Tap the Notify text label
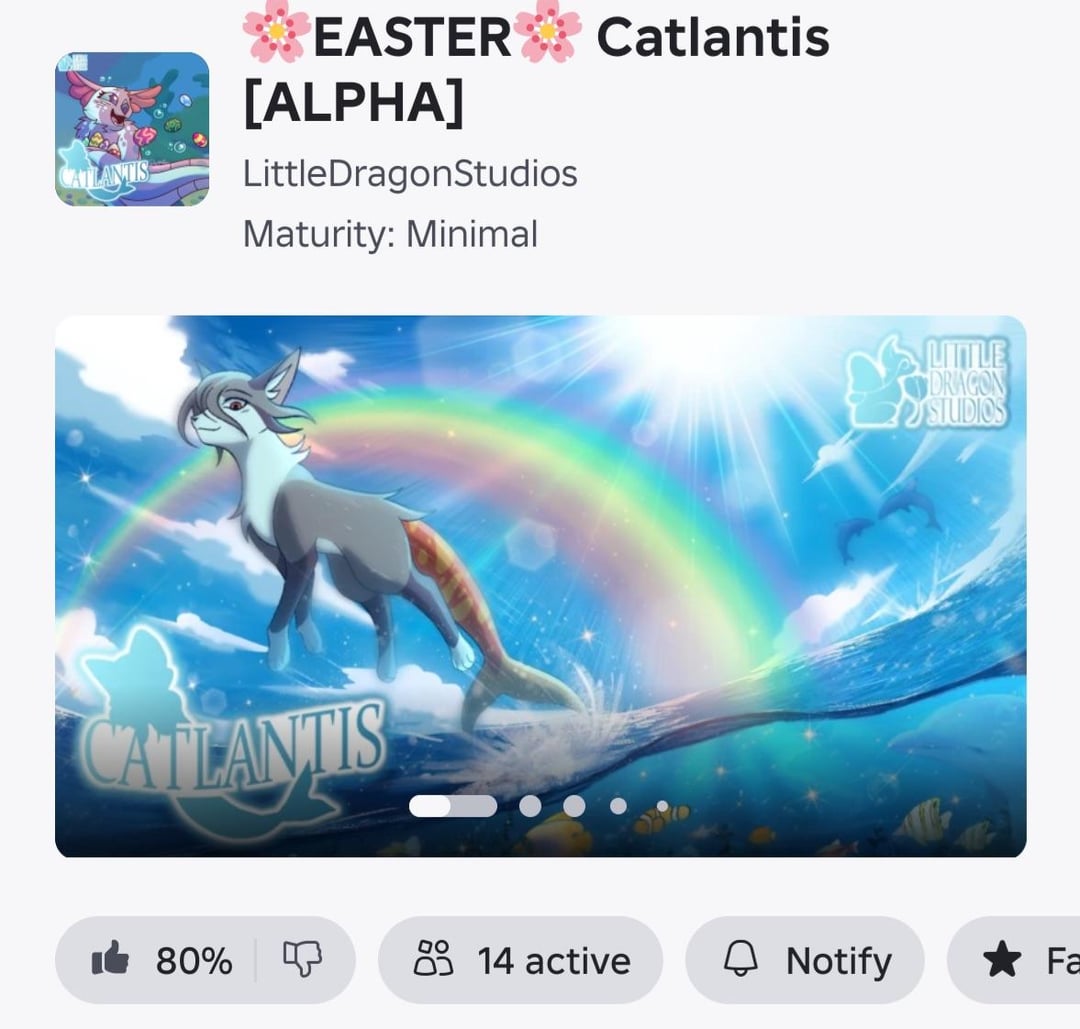The width and height of the screenshot is (1080, 1029). point(838,960)
